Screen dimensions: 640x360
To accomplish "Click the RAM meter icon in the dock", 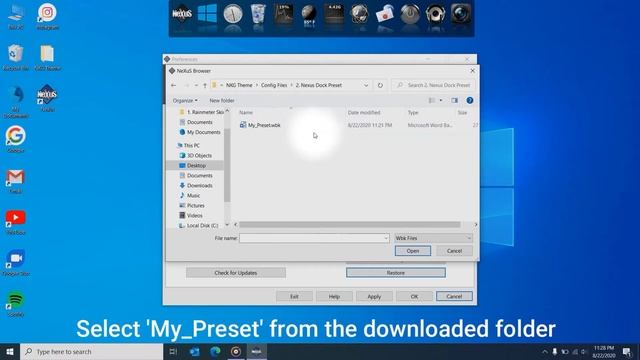I will coord(334,14).
